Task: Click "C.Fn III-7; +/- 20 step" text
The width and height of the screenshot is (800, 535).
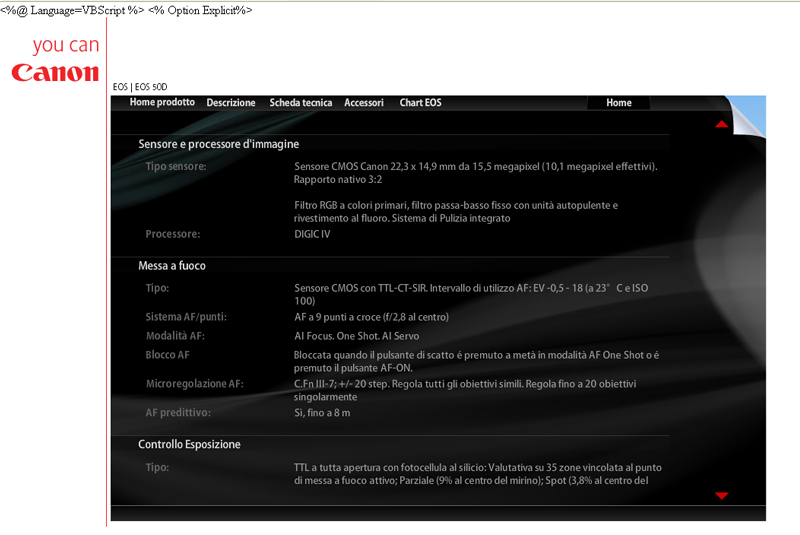Action: tap(341, 384)
